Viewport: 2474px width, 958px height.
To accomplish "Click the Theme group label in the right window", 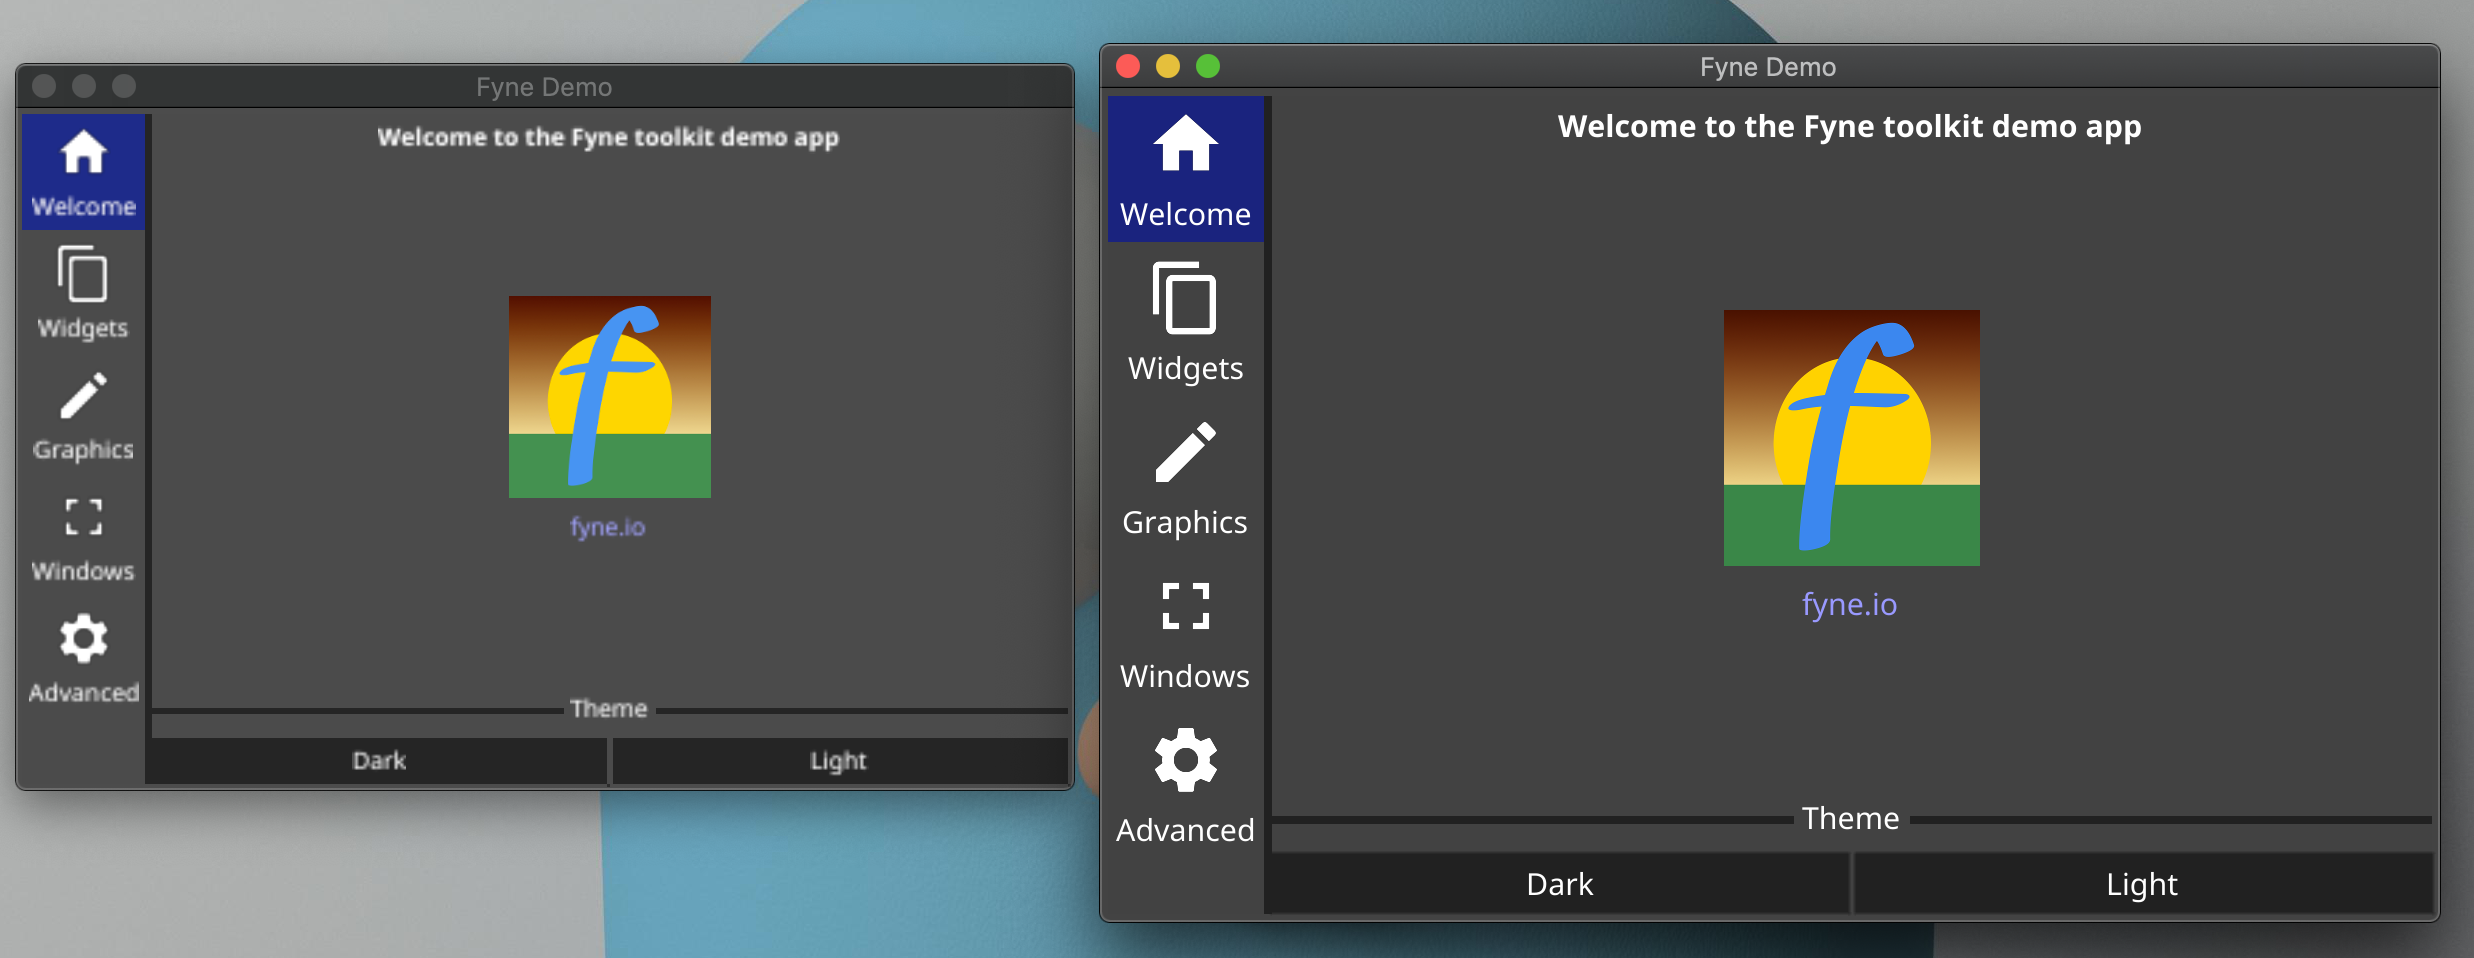I will (x=1850, y=819).
